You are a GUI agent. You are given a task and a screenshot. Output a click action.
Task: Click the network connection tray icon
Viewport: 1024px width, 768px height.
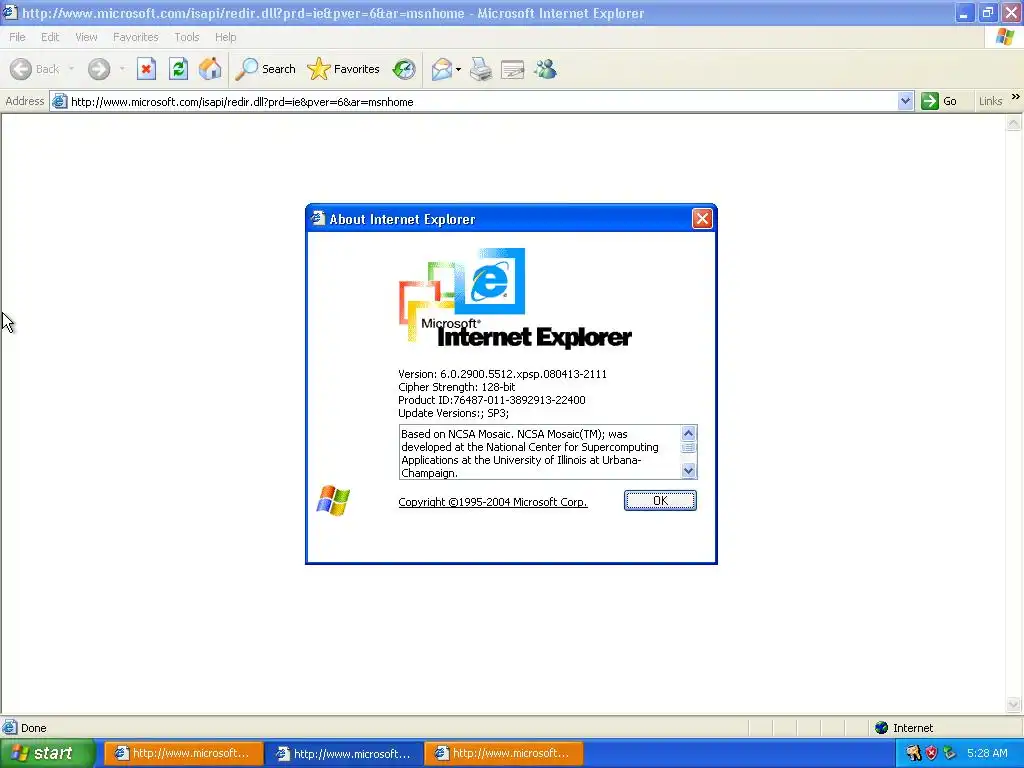pos(950,753)
